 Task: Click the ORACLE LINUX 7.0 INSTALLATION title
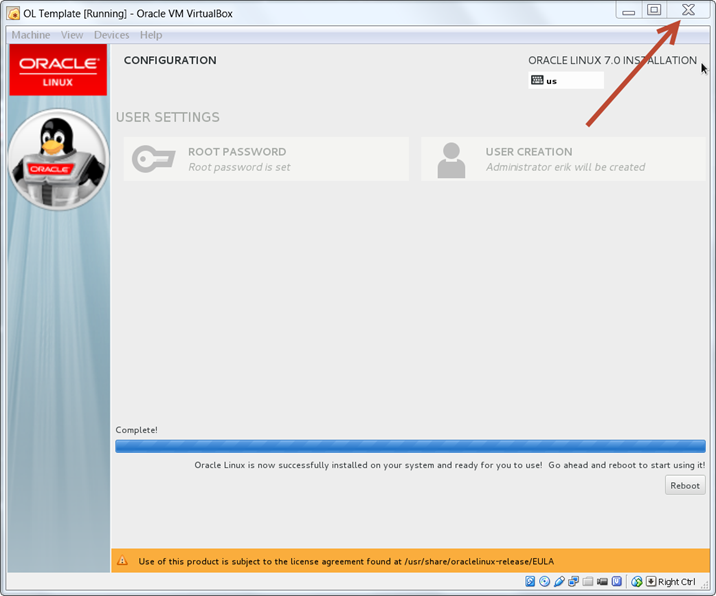pyautogui.click(x=612, y=60)
